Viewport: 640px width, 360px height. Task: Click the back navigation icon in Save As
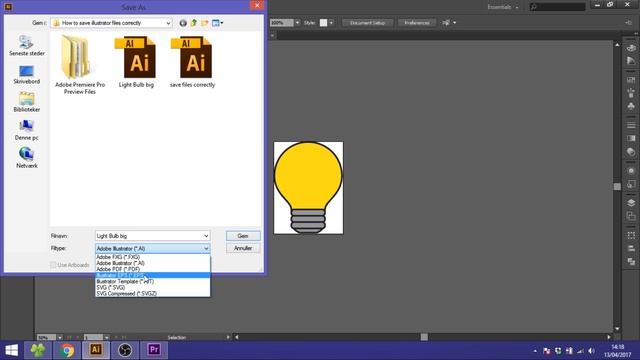tap(183, 23)
